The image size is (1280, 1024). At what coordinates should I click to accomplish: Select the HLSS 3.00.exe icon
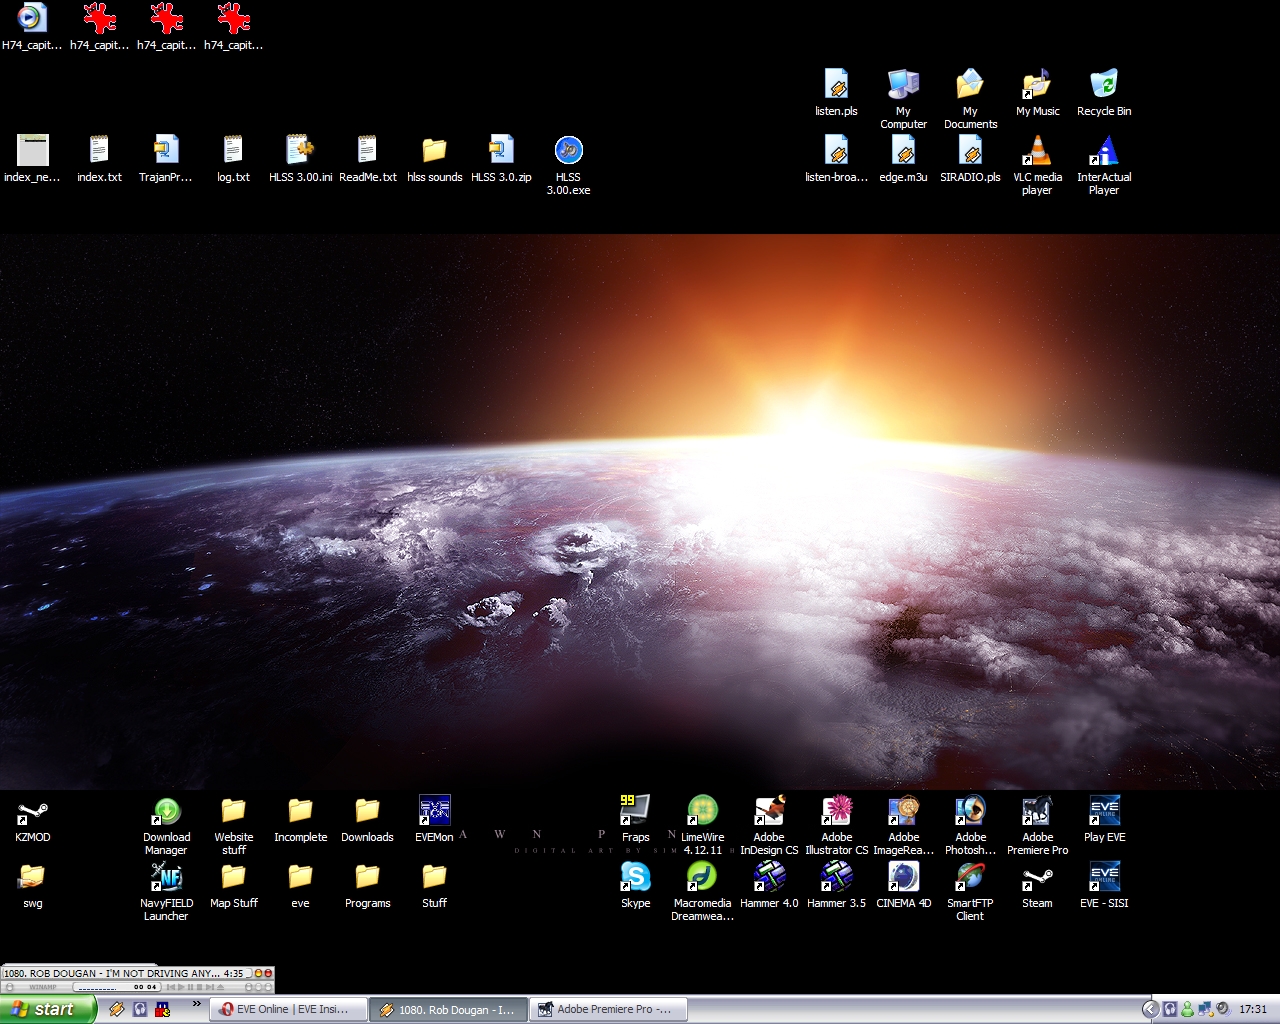click(568, 151)
